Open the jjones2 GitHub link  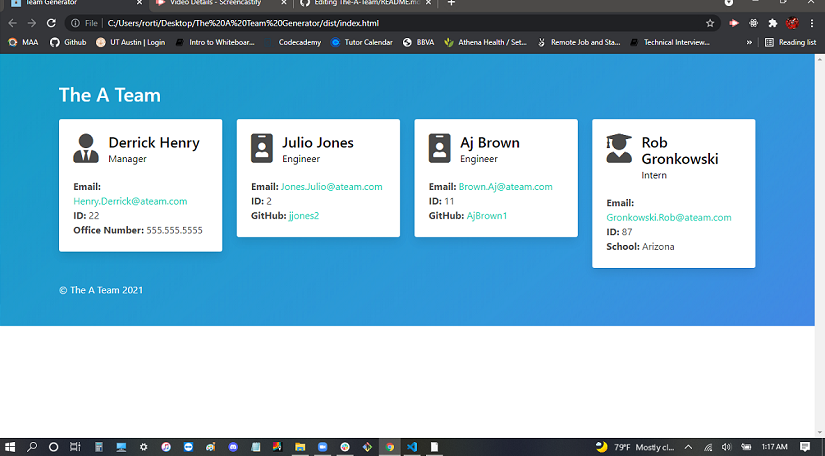tap(304, 216)
